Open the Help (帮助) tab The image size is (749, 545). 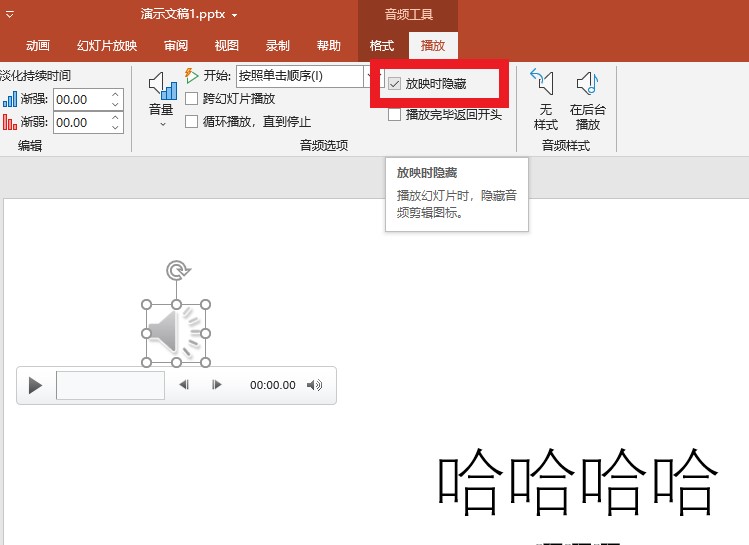329,45
